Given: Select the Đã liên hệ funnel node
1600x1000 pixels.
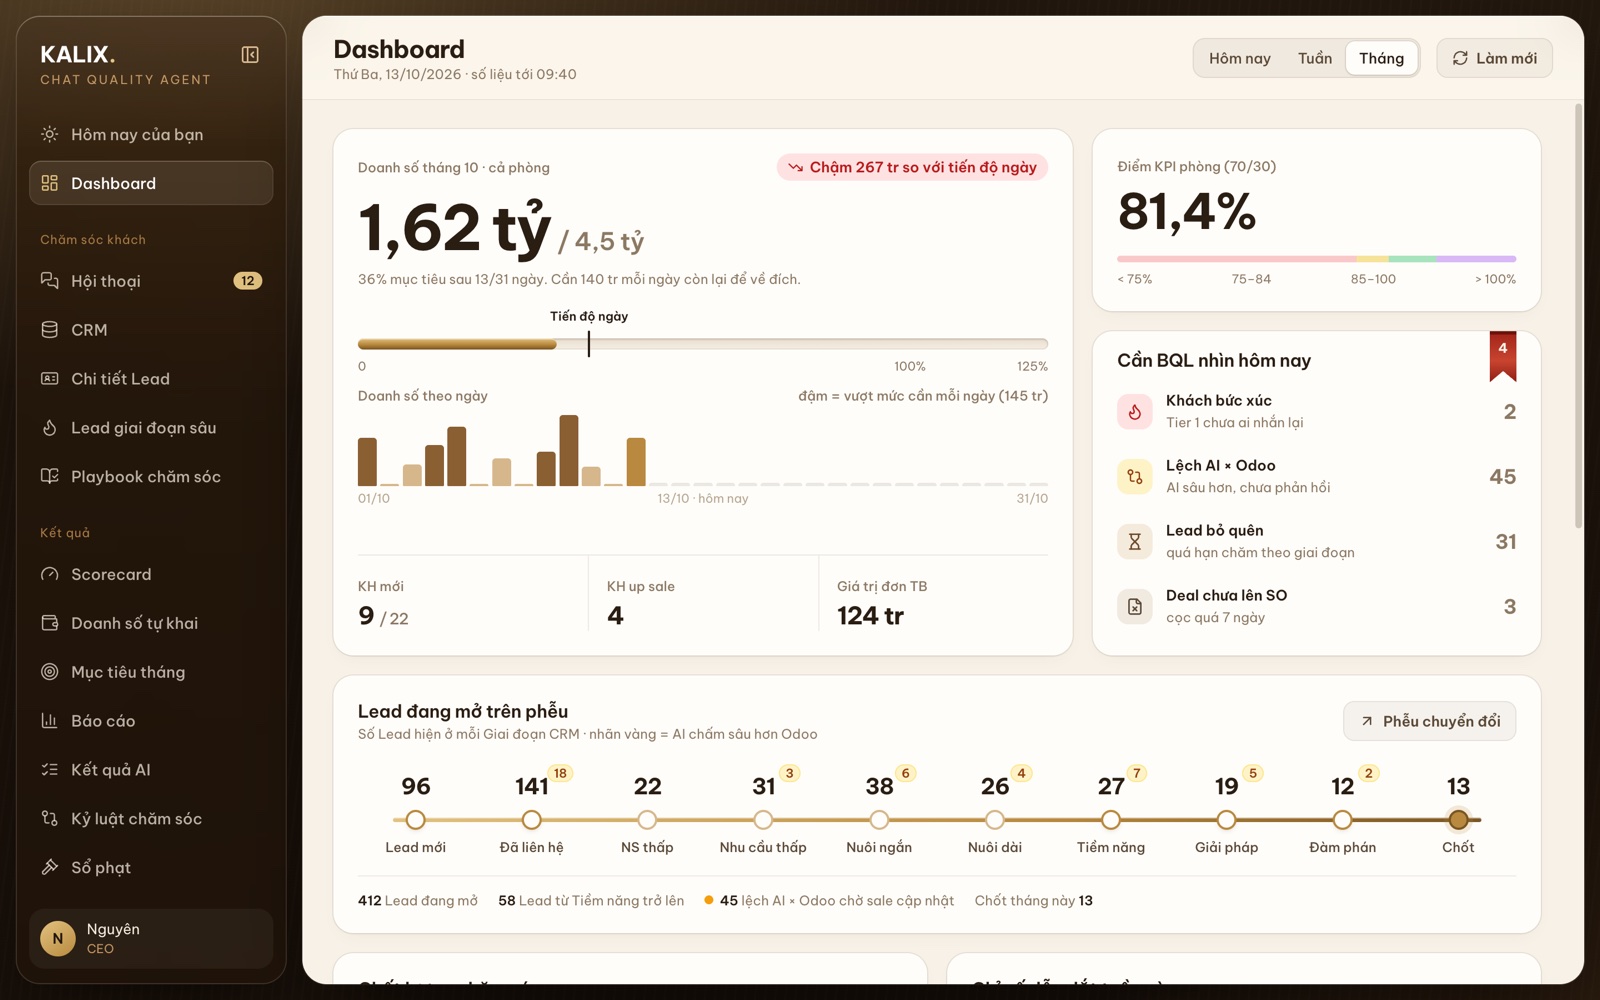Looking at the screenshot, I should (x=532, y=820).
